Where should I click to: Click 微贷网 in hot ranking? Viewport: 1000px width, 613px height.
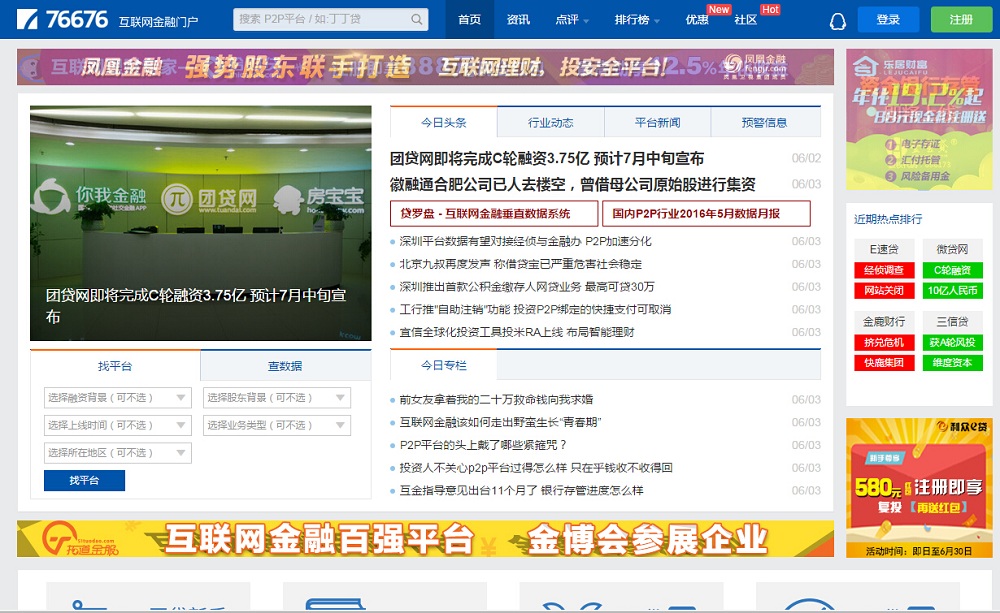(952, 249)
